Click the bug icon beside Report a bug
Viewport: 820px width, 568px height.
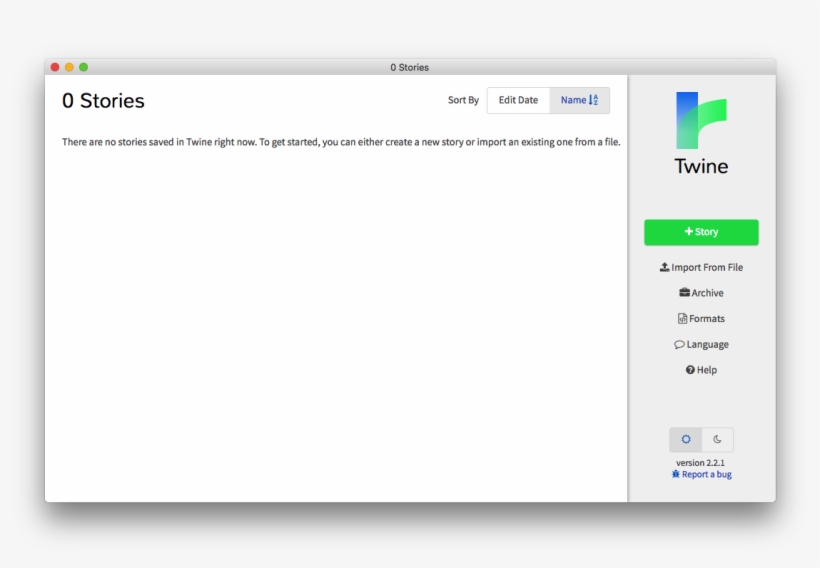pos(676,475)
